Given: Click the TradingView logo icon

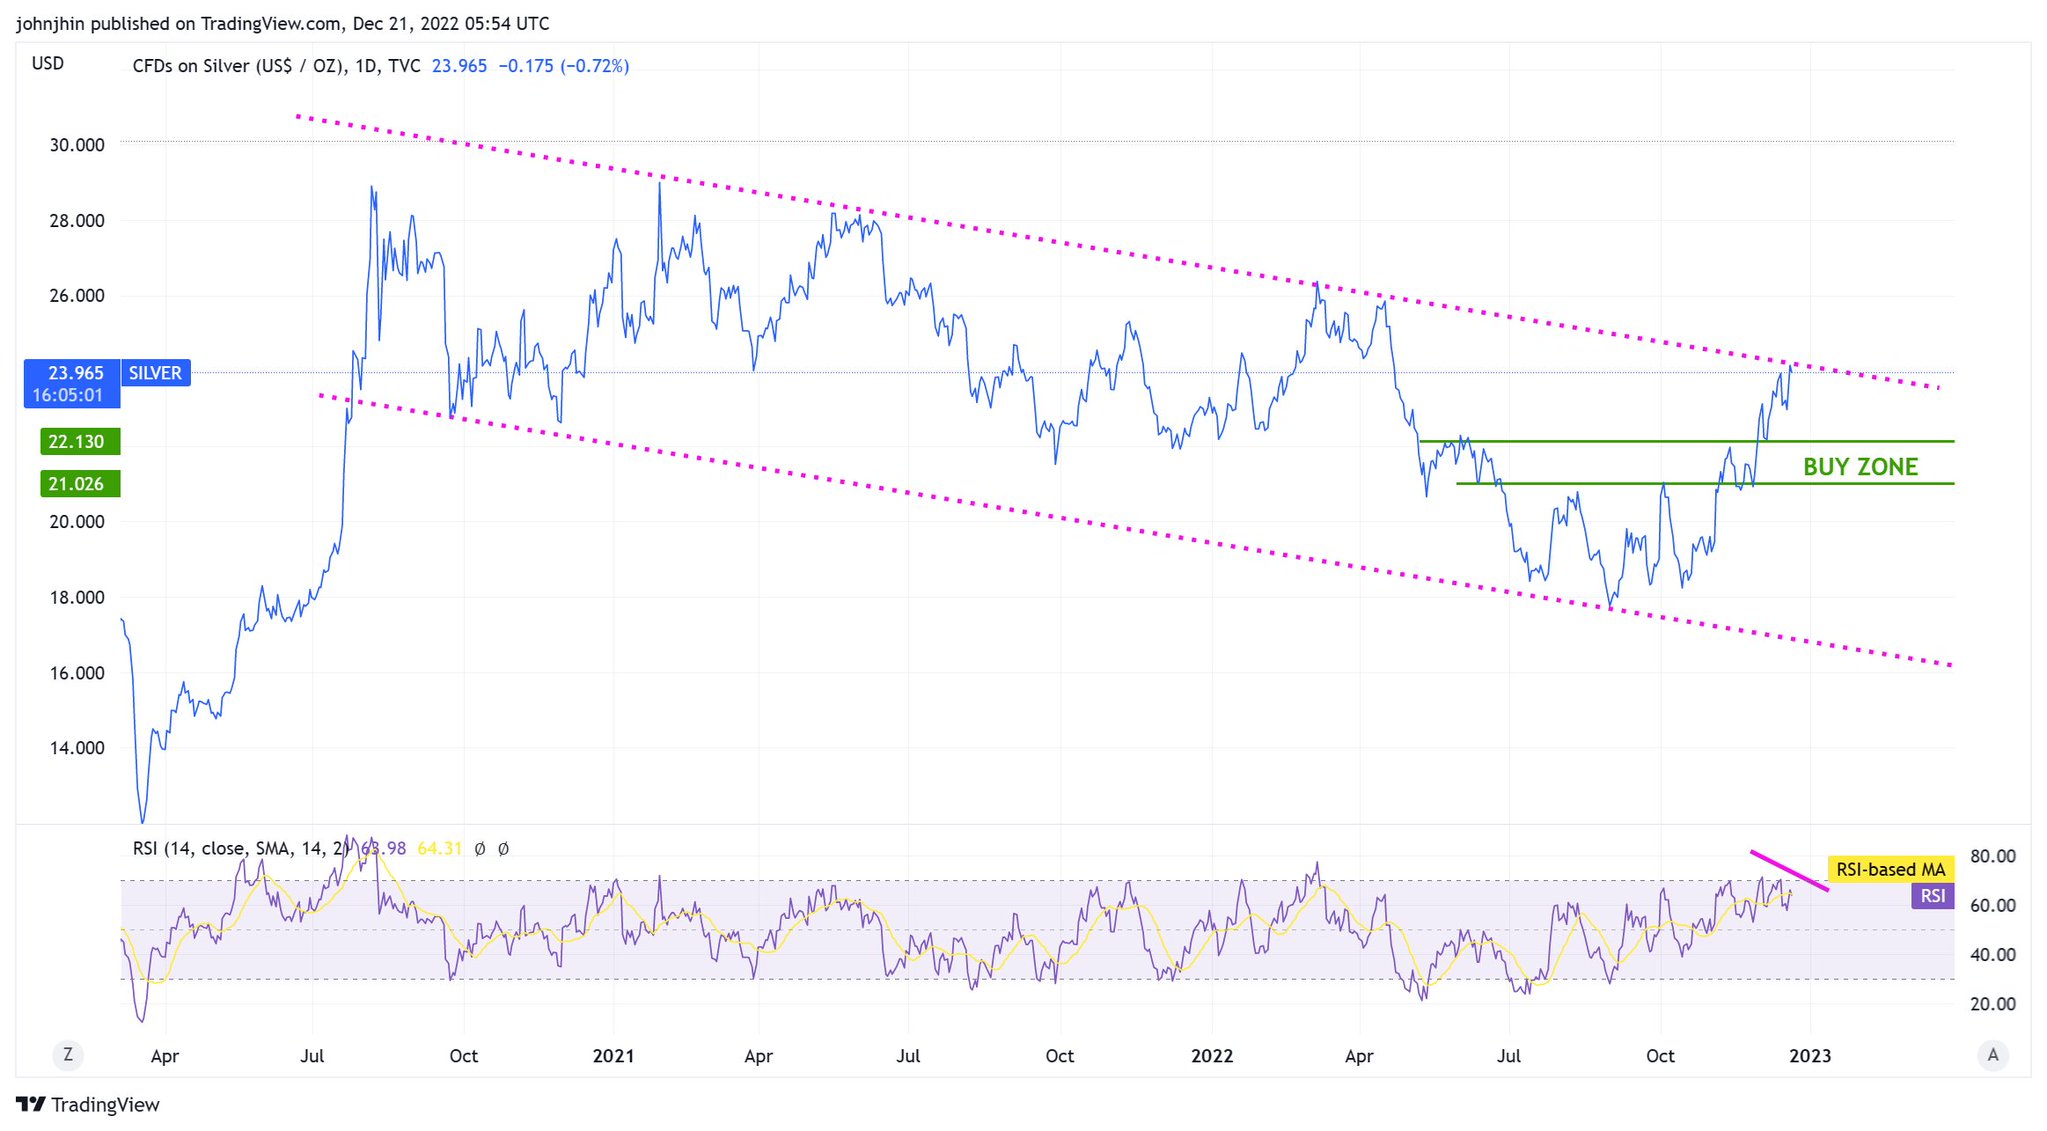Looking at the screenshot, I should [31, 1104].
